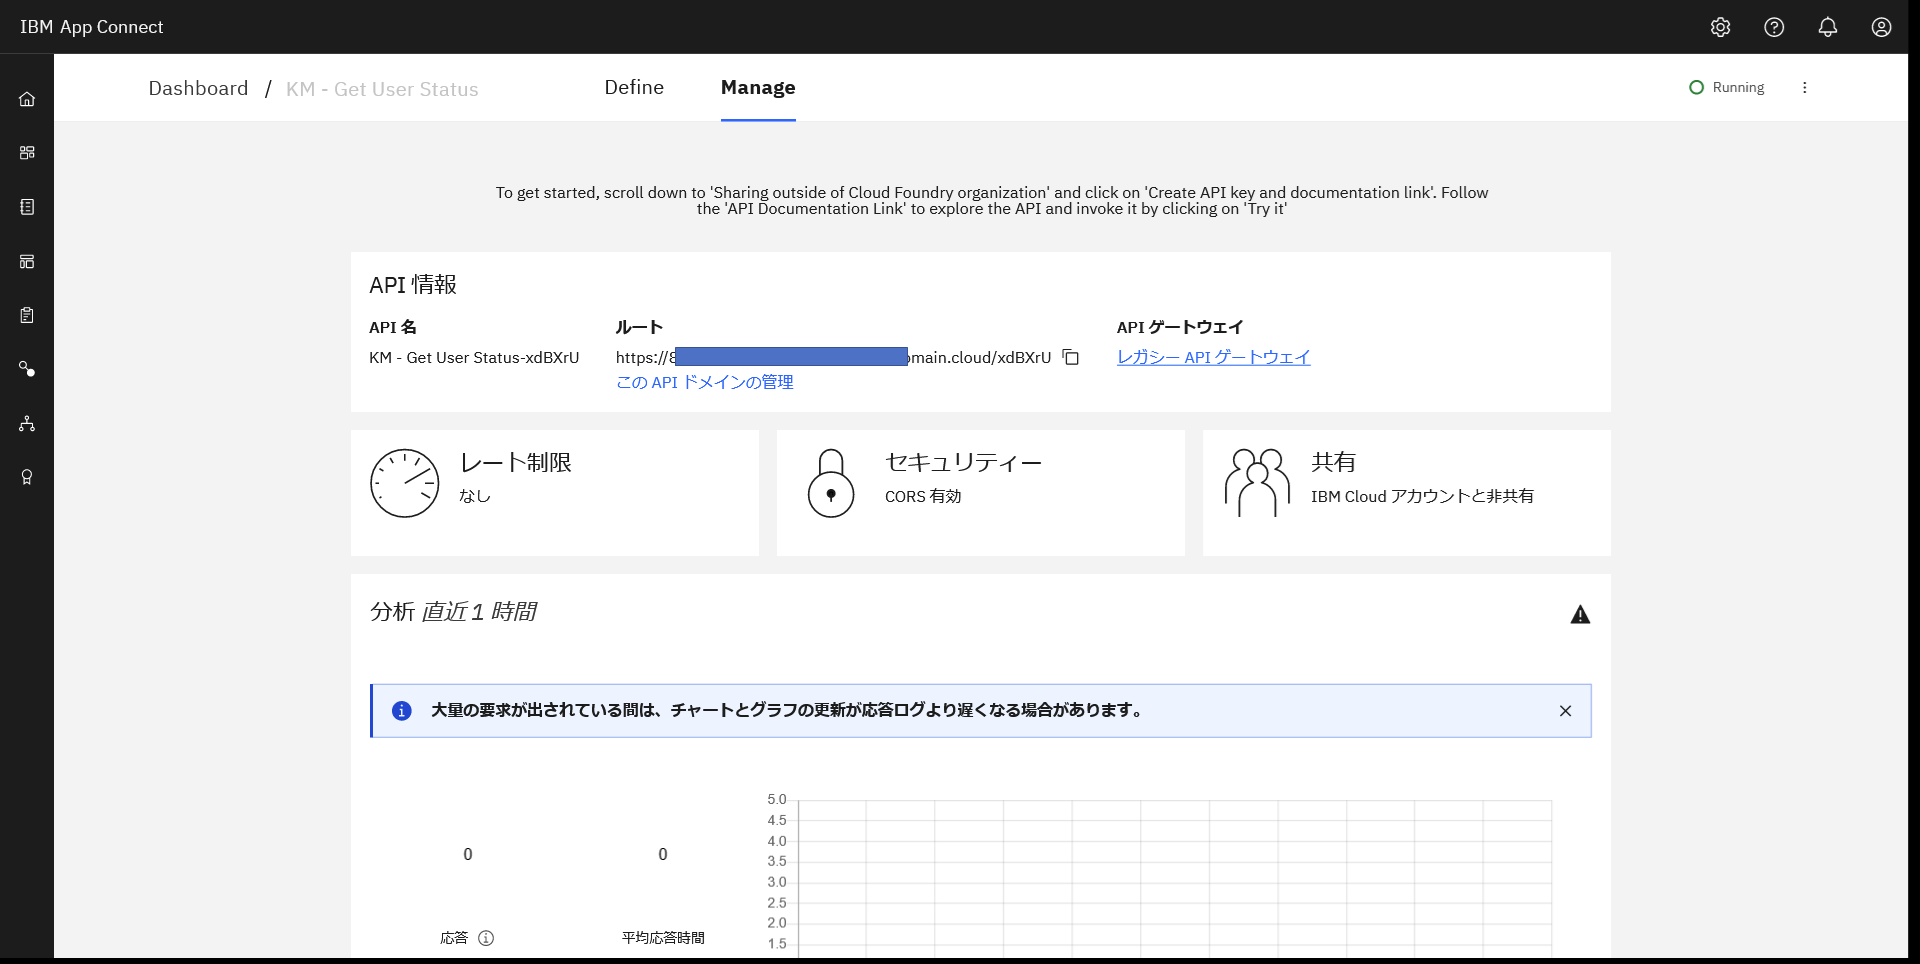Click the warning triangle in analytics panel
Viewport: 1920px width, 964px height.
tap(1580, 614)
